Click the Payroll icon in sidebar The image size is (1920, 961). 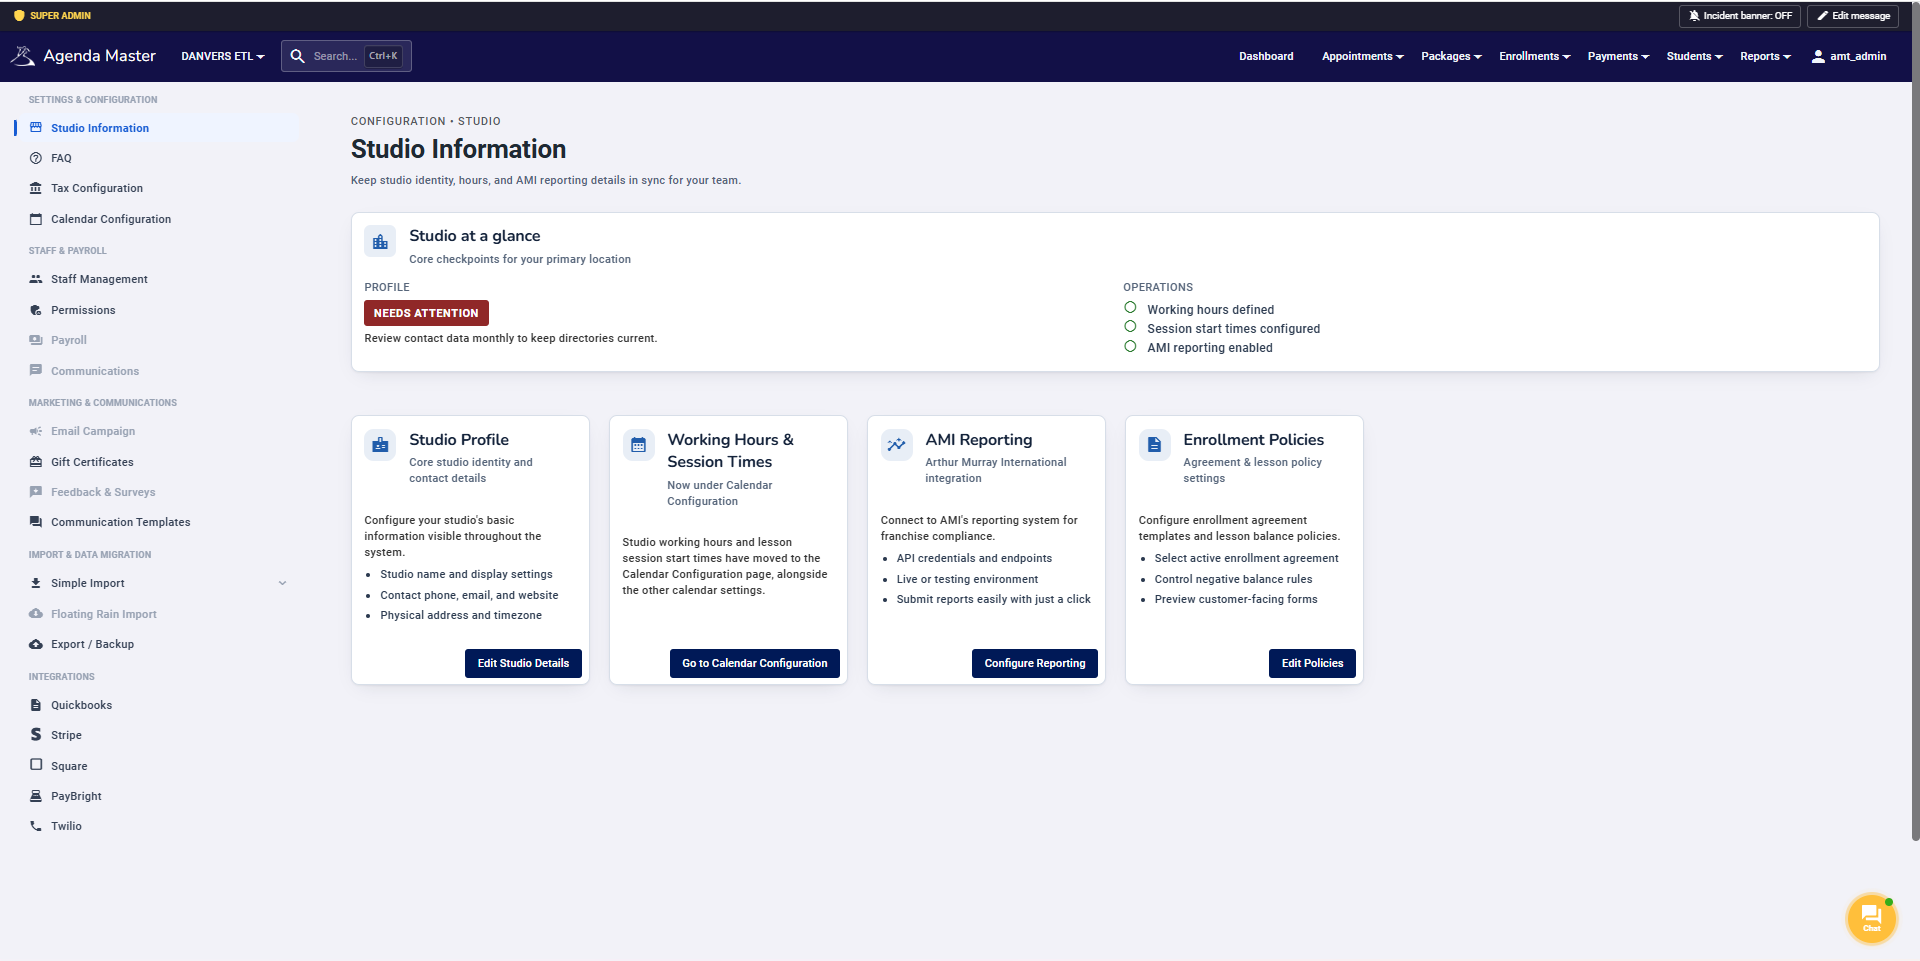(36, 340)
